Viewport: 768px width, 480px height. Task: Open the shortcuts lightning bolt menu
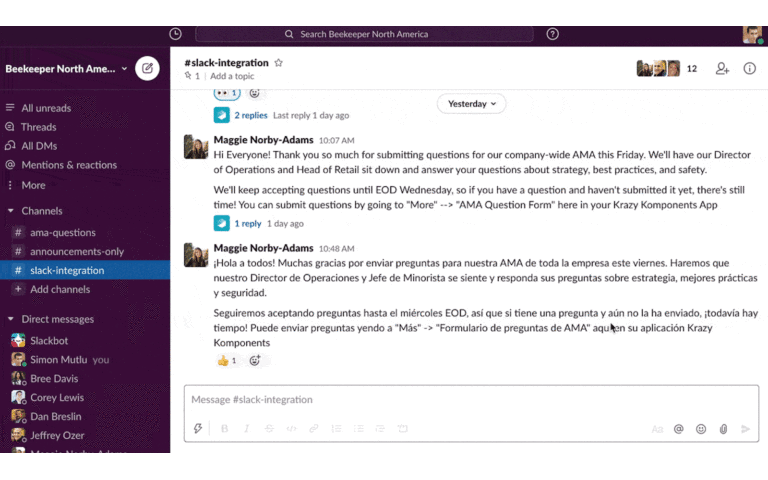coord(198,429)
